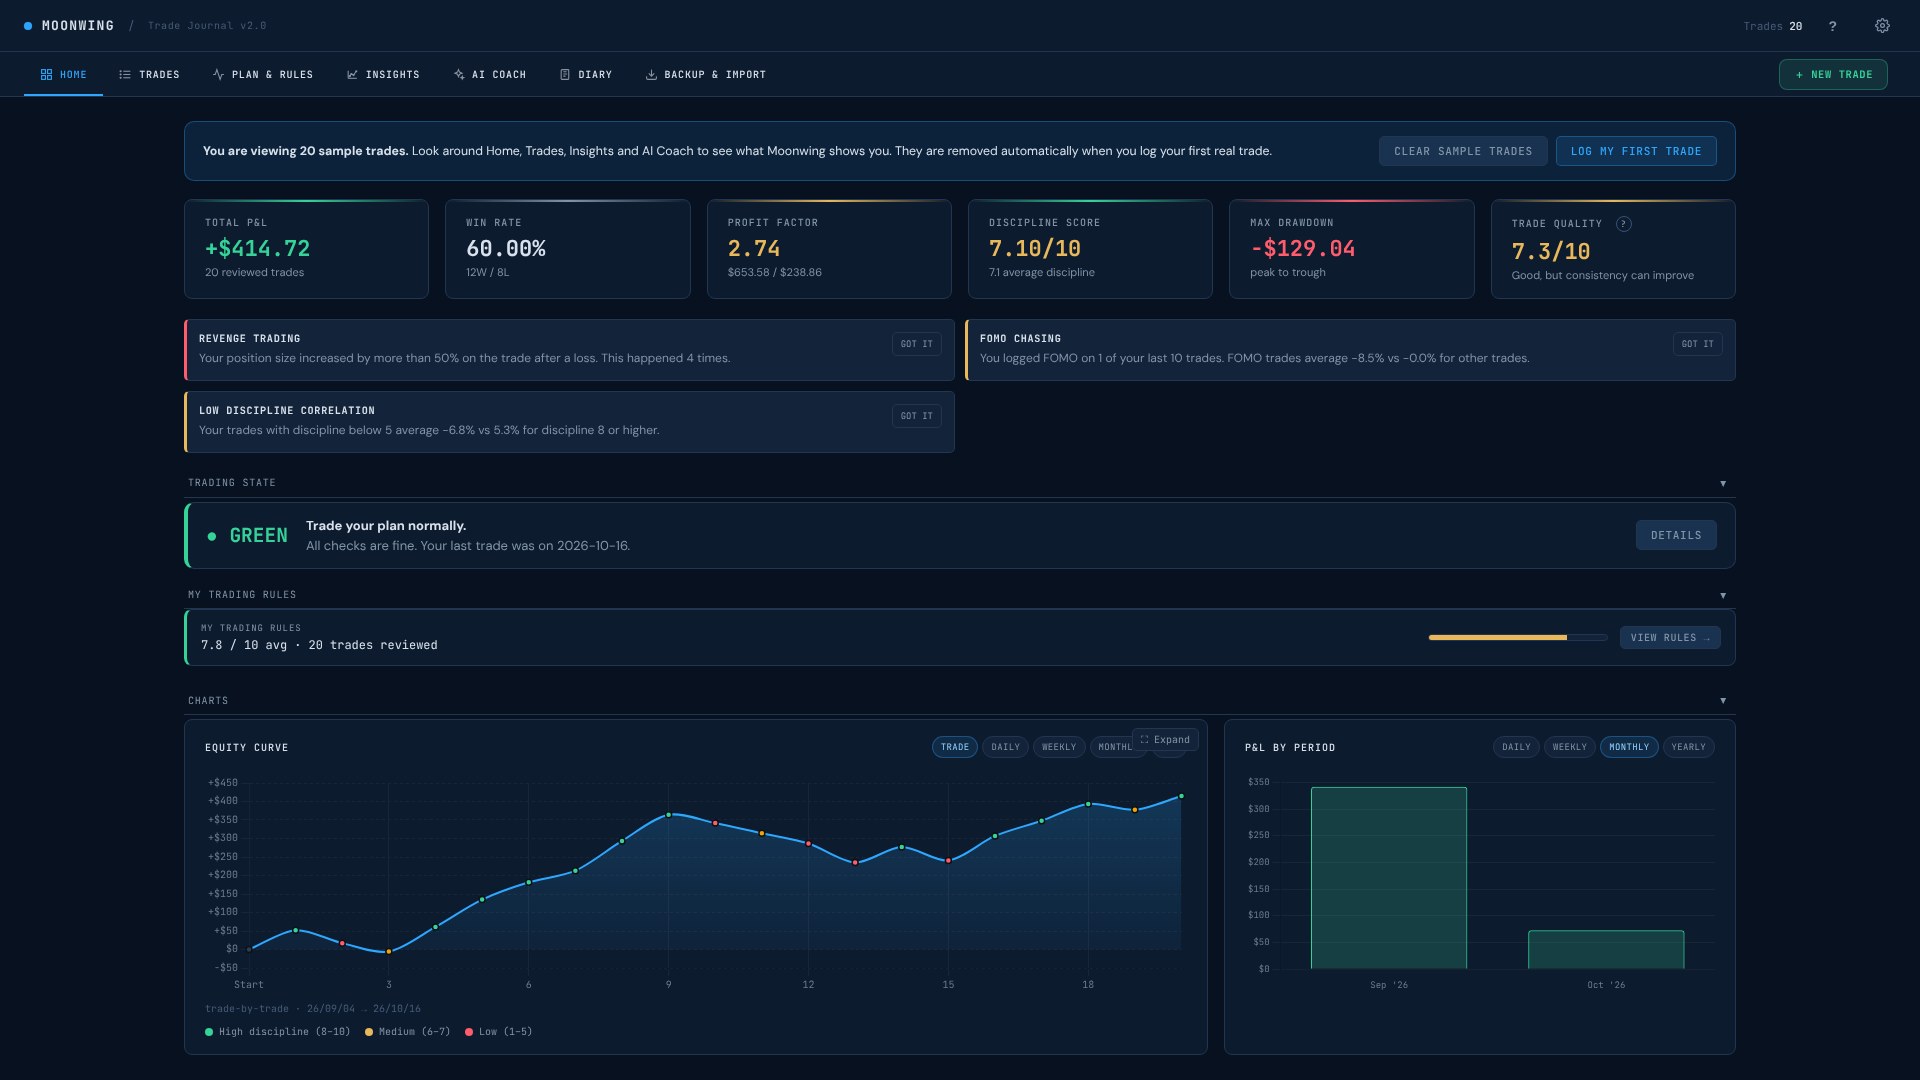Collapse the My Trading Rules section
This screenshot has height=1080, width=1920.
point(1723,596)
